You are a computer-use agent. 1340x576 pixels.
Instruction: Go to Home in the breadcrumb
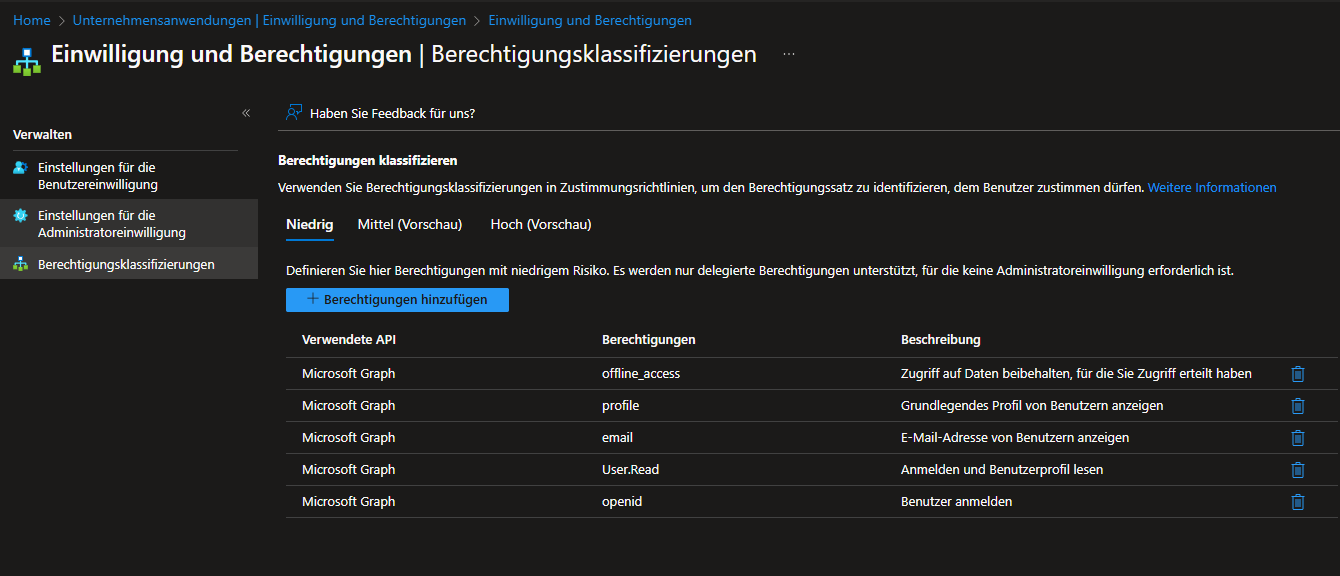31,21
